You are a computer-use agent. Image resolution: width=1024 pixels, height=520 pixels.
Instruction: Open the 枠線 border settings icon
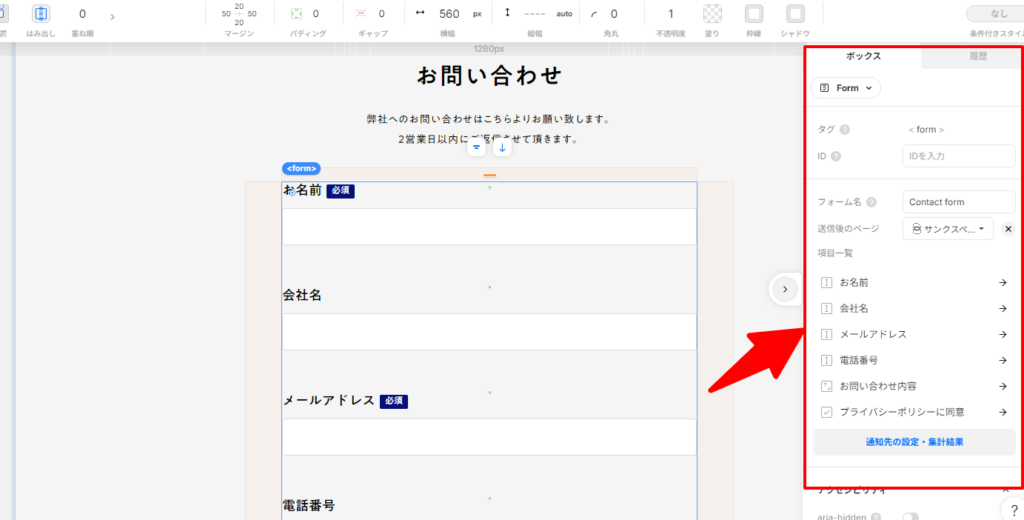[755, 14]
